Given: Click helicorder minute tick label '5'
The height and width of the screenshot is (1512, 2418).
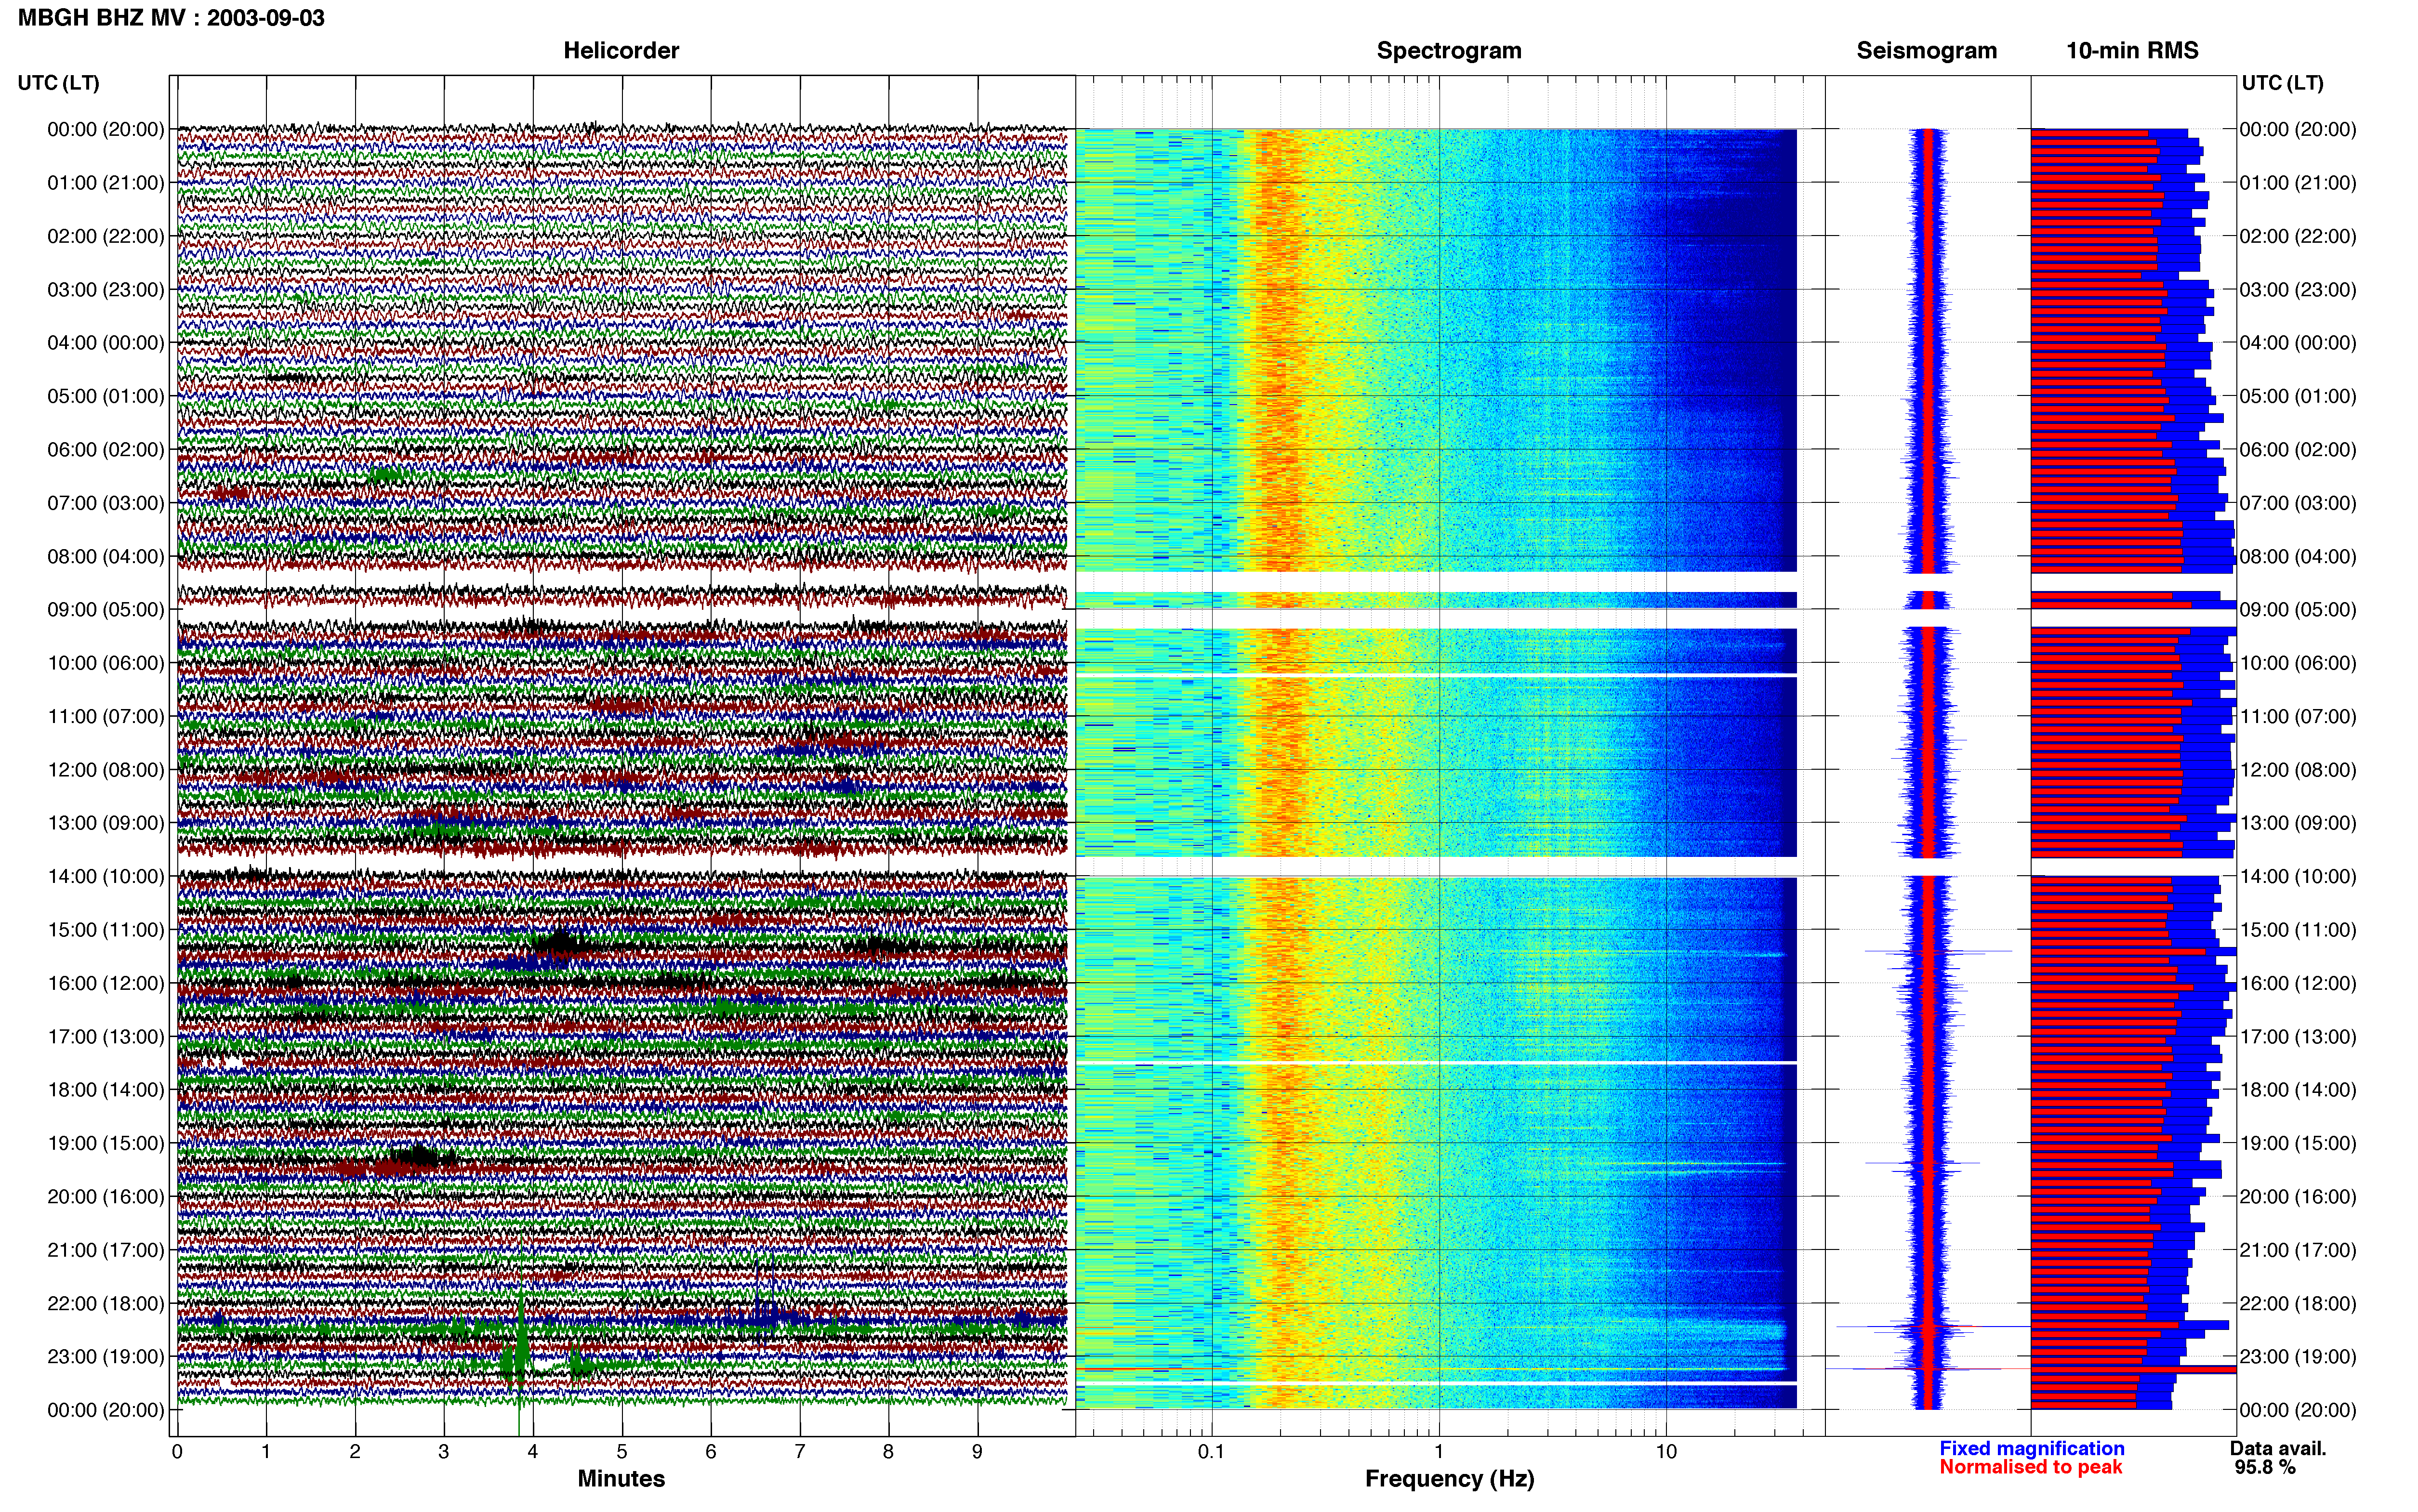Looking at the screenshot, I should 622,1452.
